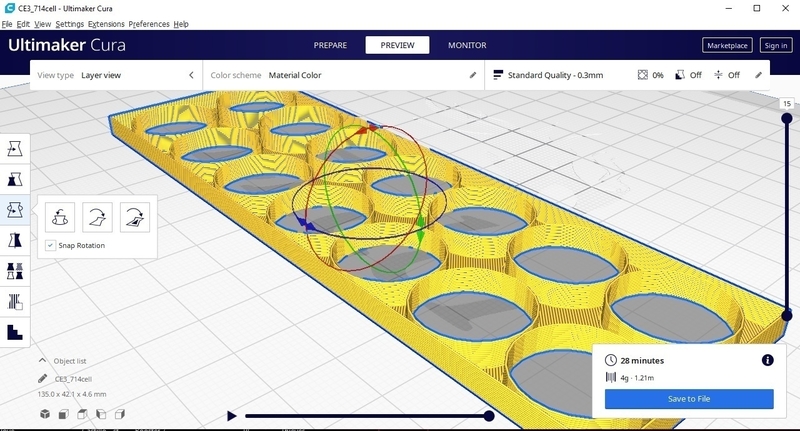Select the Move tool in left toolbar
Screen dimensions: 800x431
(x=15, y=148)
